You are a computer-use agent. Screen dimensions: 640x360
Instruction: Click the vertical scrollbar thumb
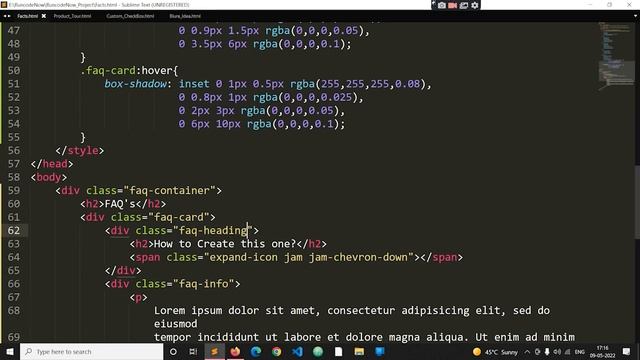[637, 201]
